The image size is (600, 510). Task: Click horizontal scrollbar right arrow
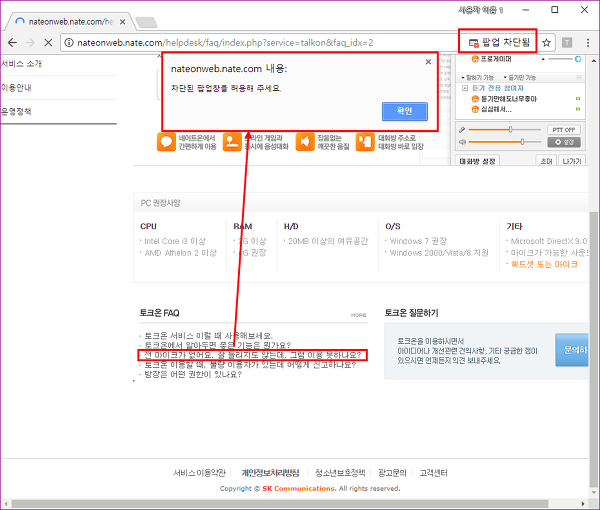(583, 503)
